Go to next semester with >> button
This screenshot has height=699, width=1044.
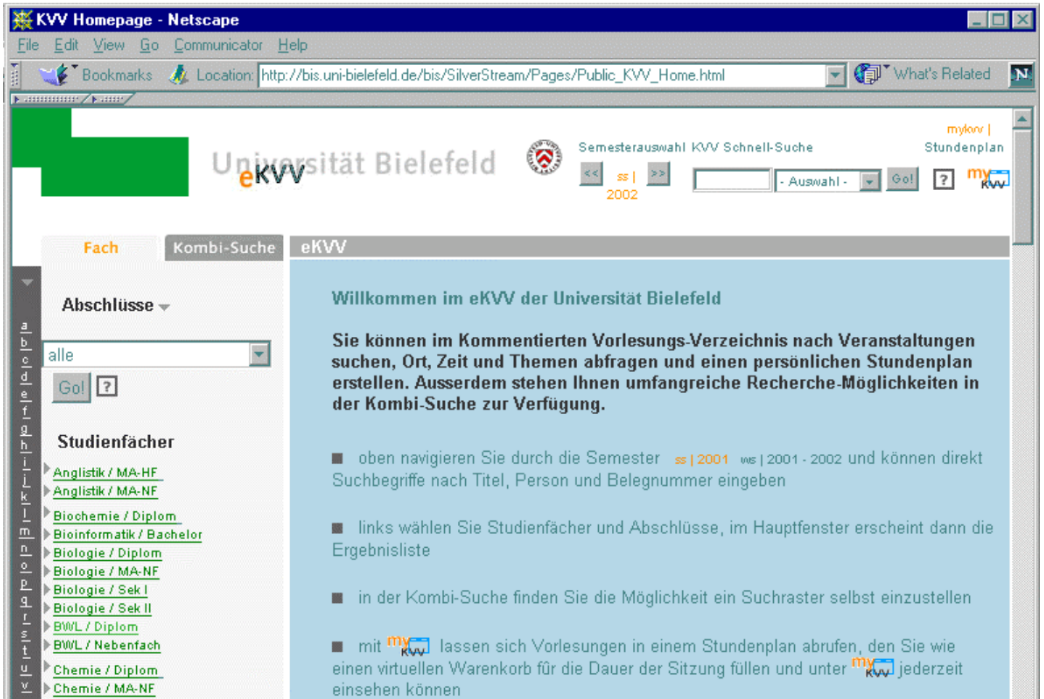658,175
